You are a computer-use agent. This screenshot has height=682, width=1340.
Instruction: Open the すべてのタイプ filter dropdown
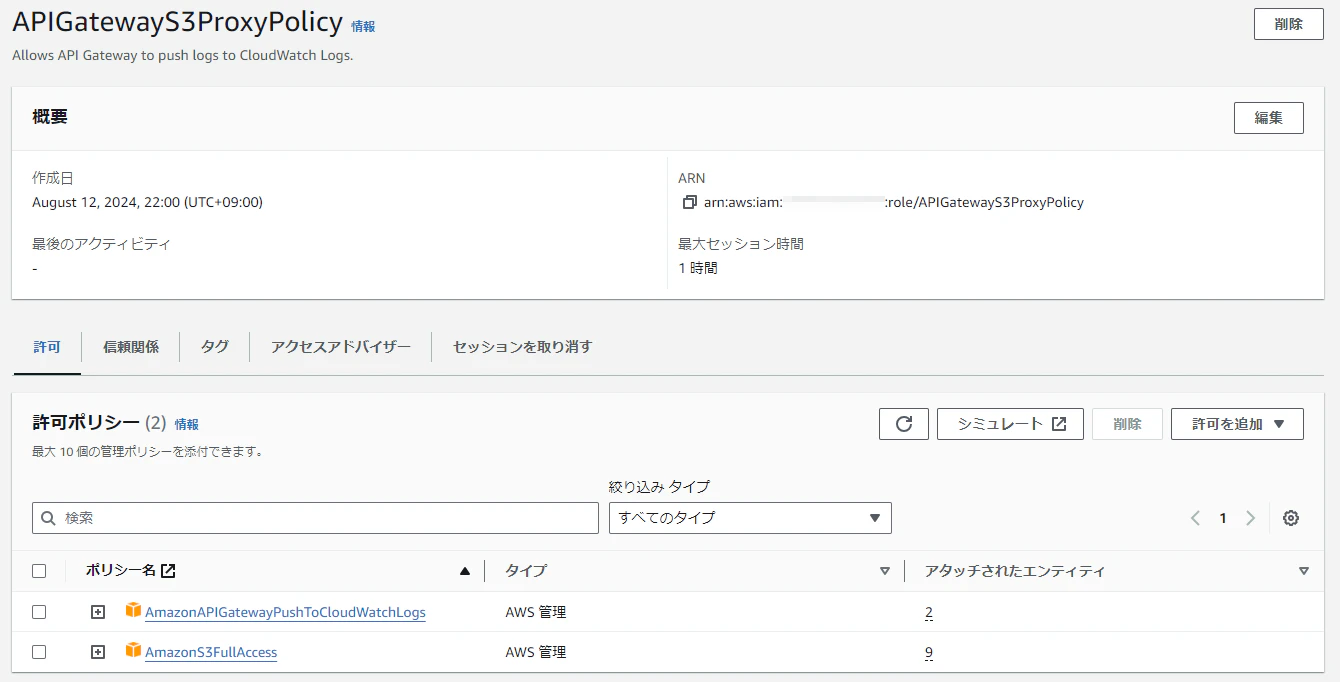[x=750, y=518]
